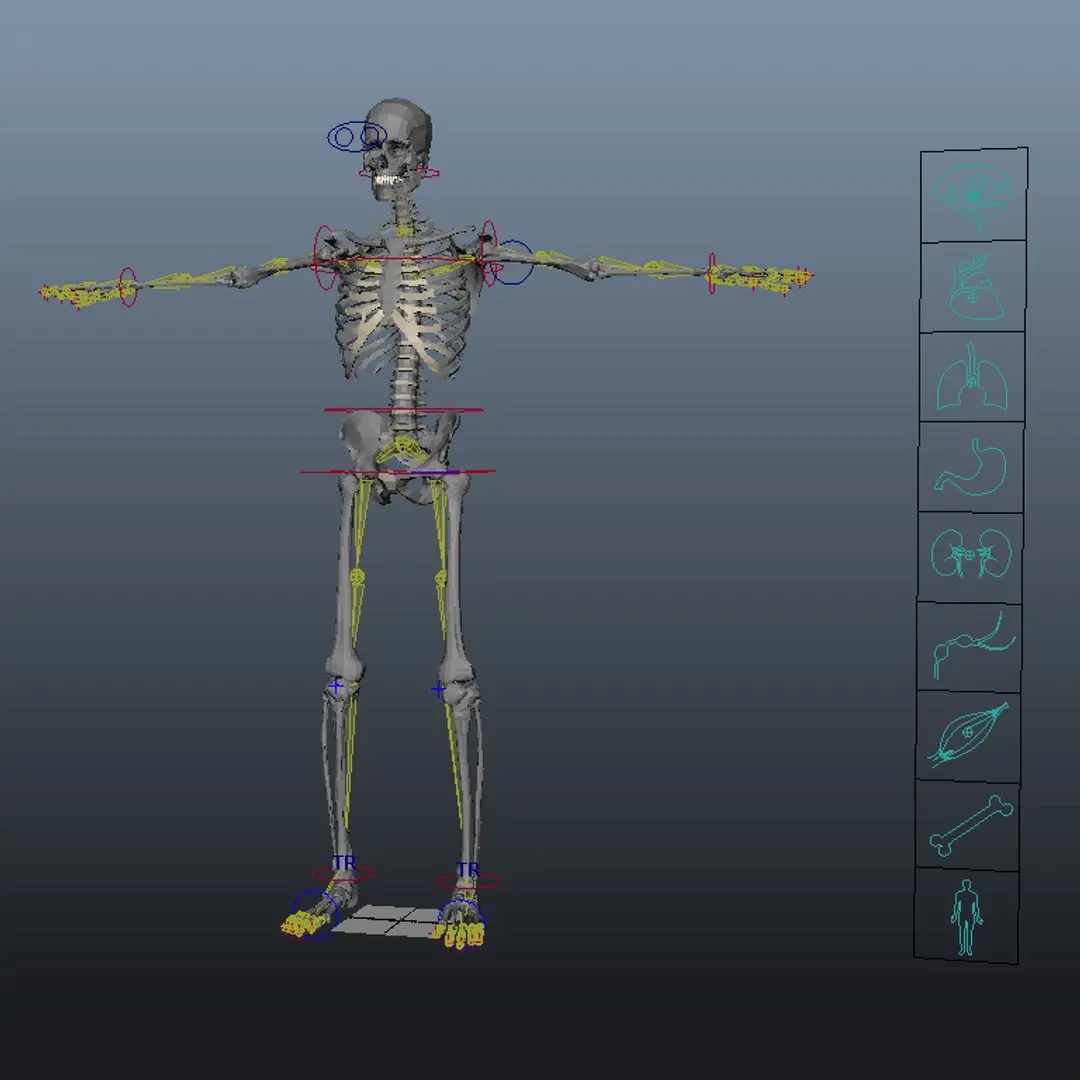Select the brain nervous system icon
1080x1080 pixels.
pos(973,196)
